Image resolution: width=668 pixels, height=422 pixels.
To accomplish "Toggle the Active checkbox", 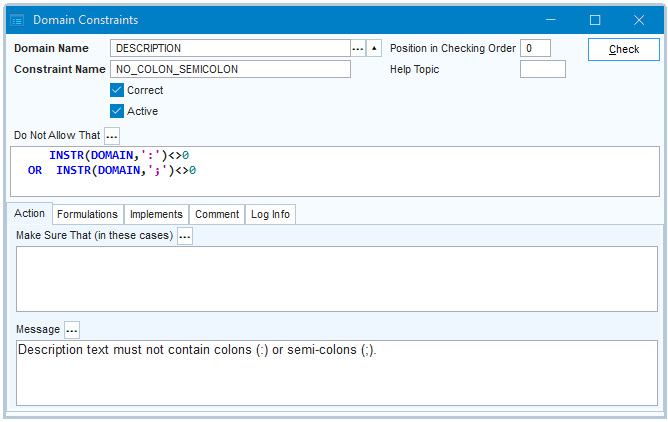I will coord(117,111).
